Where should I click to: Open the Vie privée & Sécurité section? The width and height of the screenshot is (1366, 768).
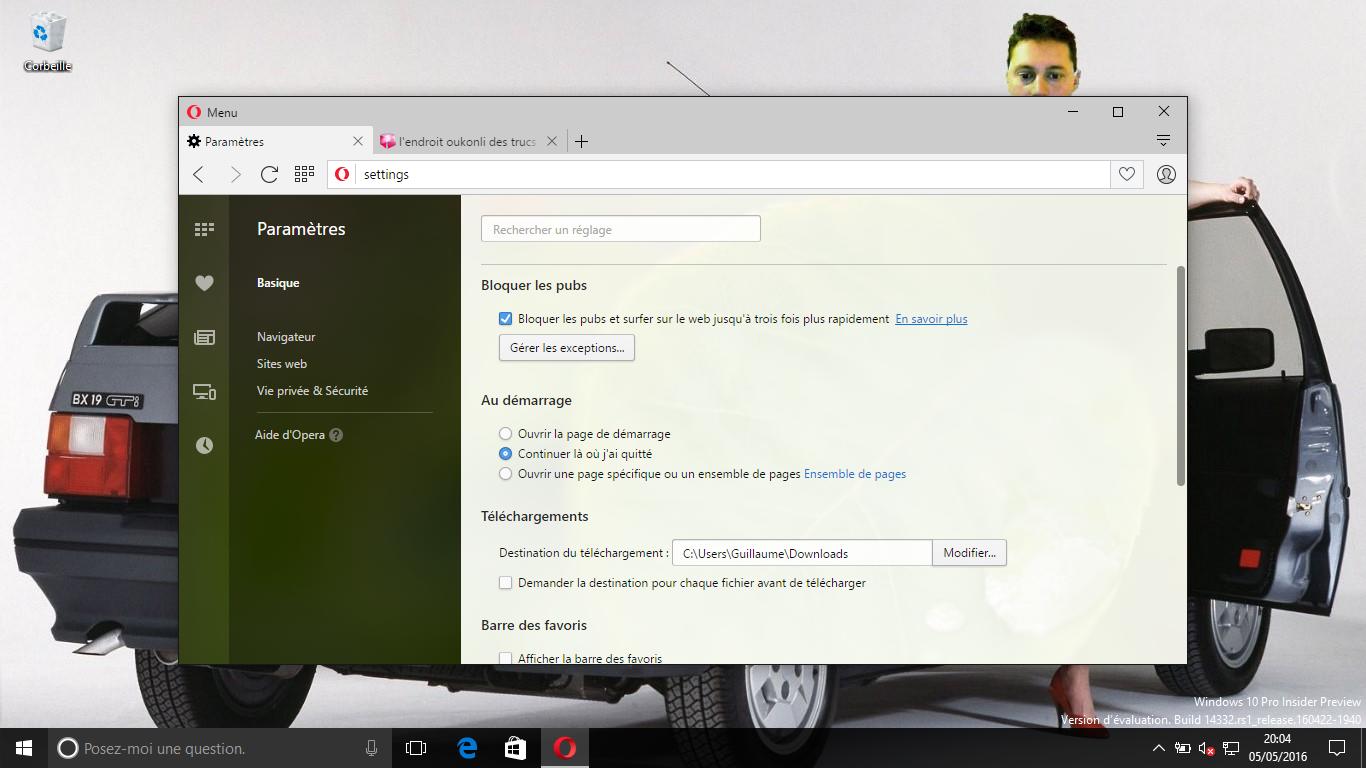[x=312, y=391]
